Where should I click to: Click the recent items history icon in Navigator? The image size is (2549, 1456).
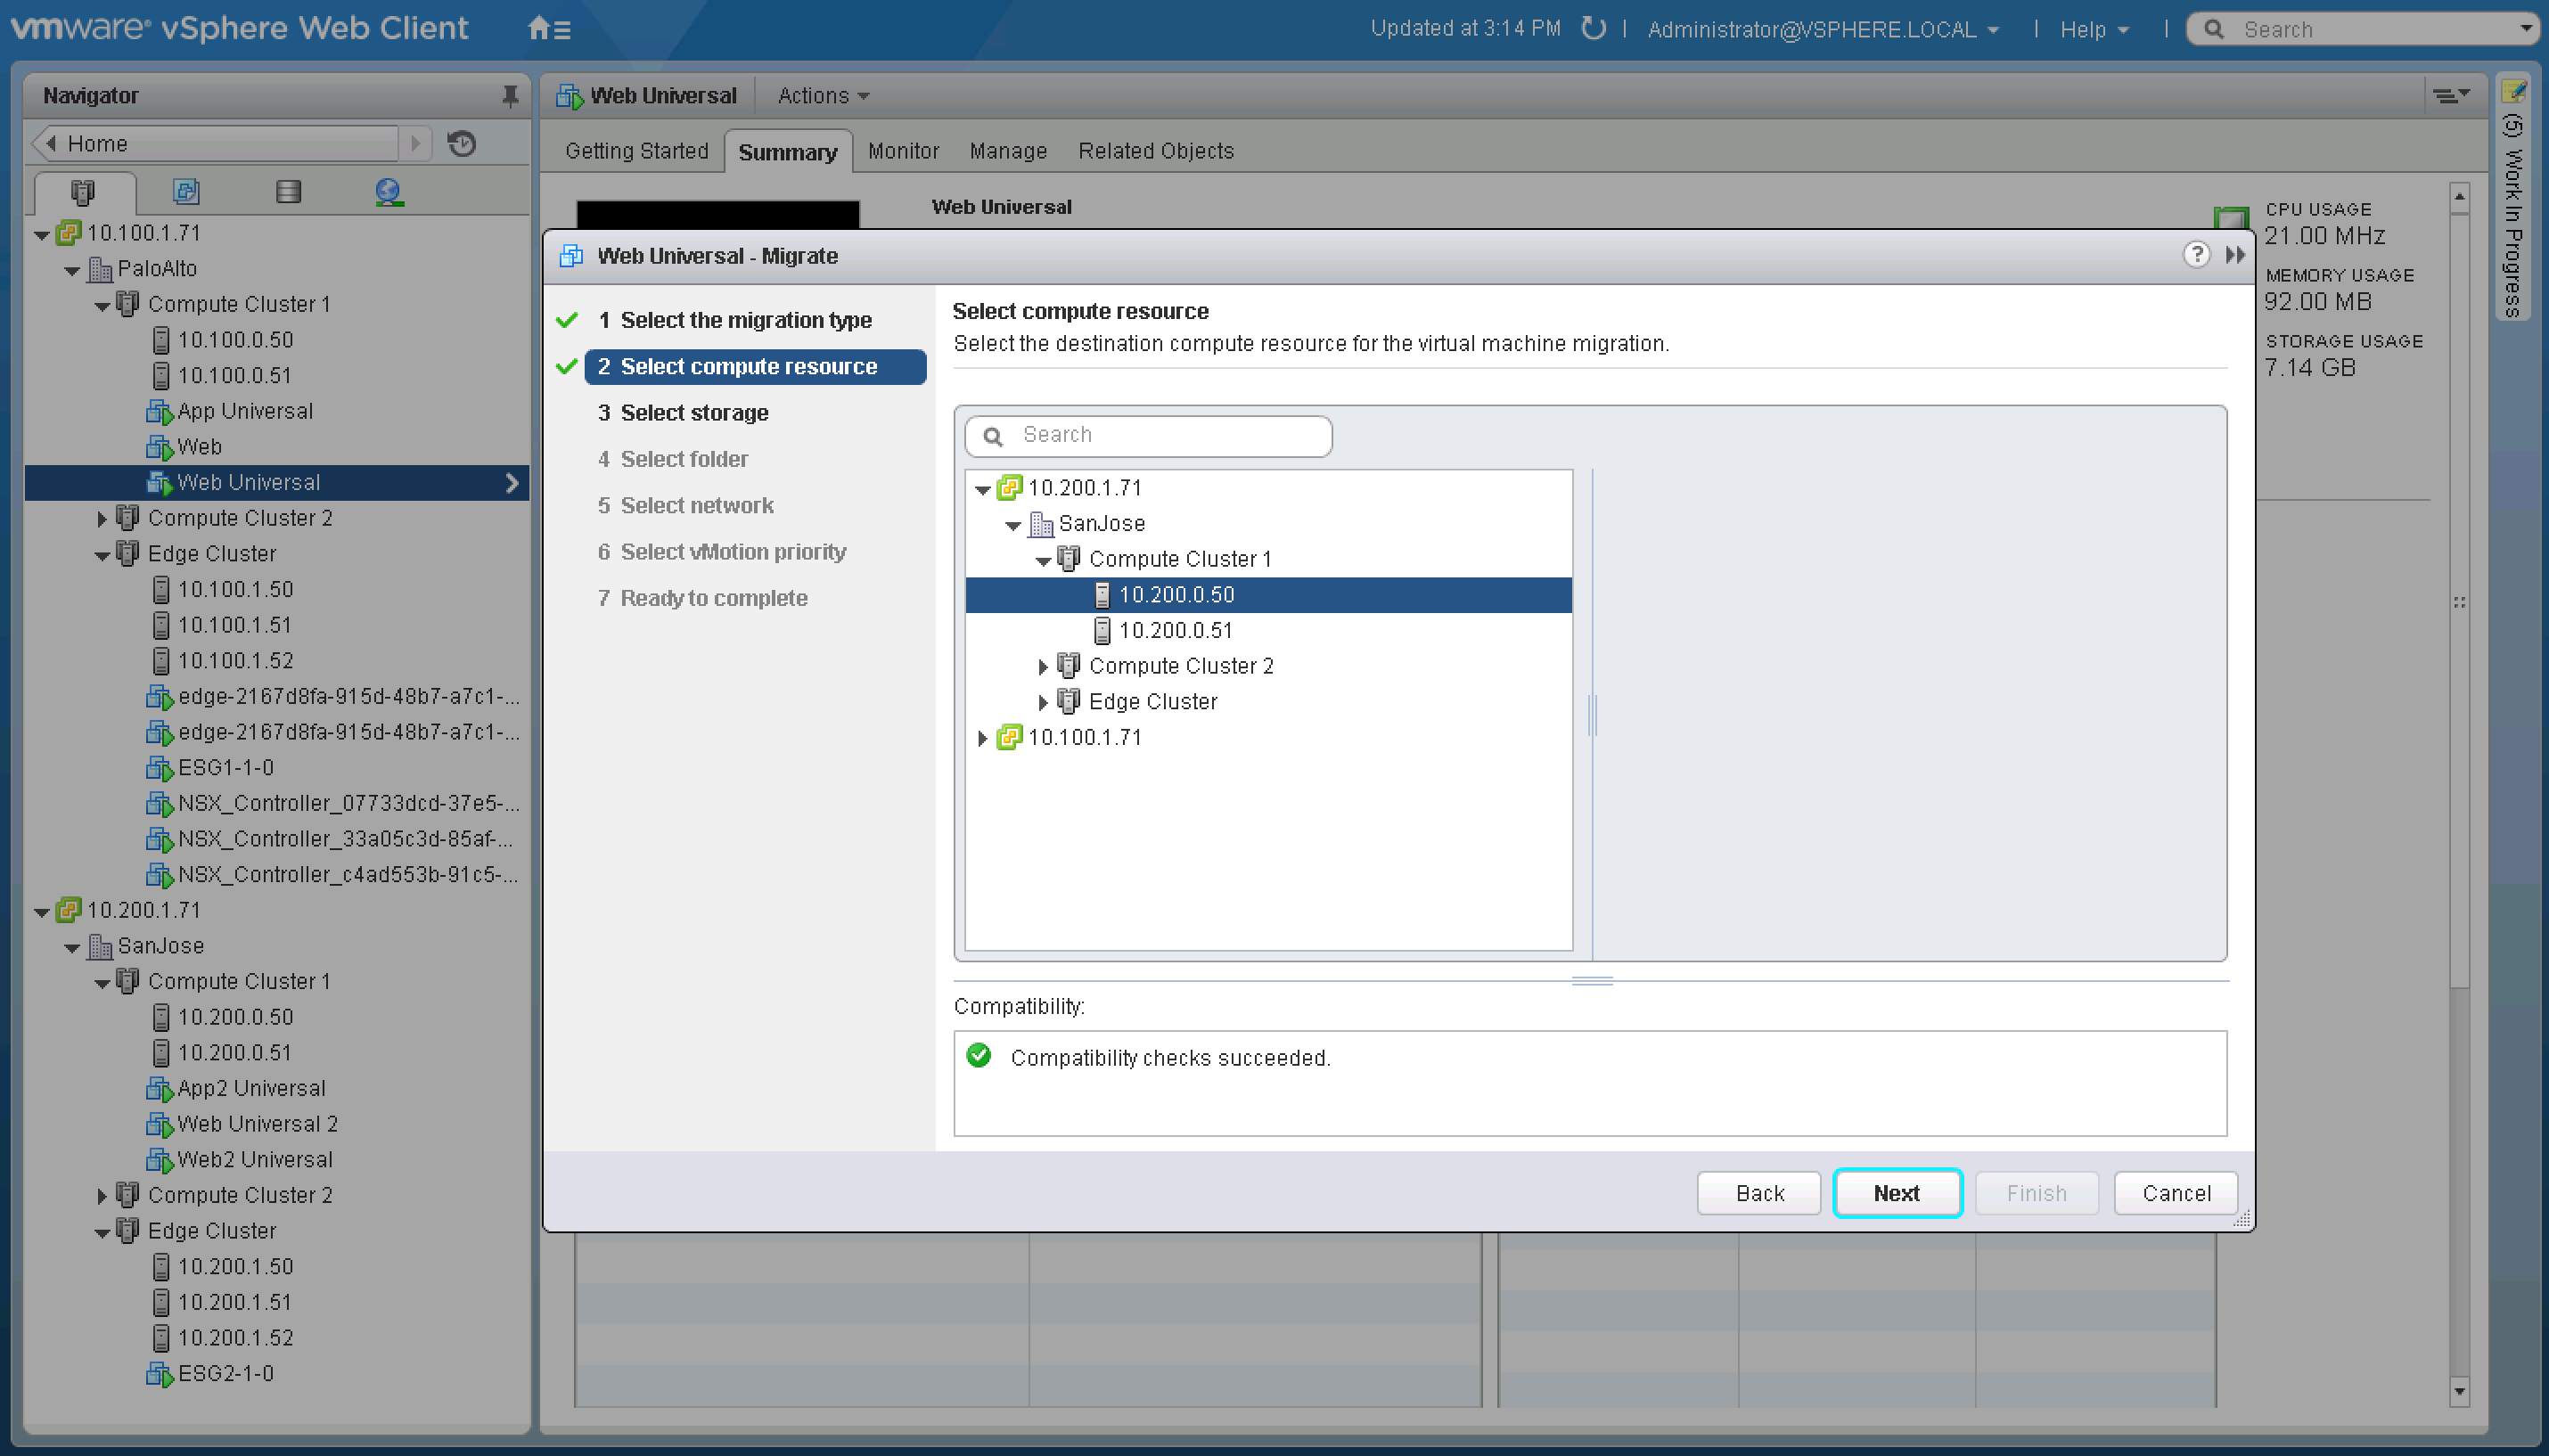pos(460,143)
